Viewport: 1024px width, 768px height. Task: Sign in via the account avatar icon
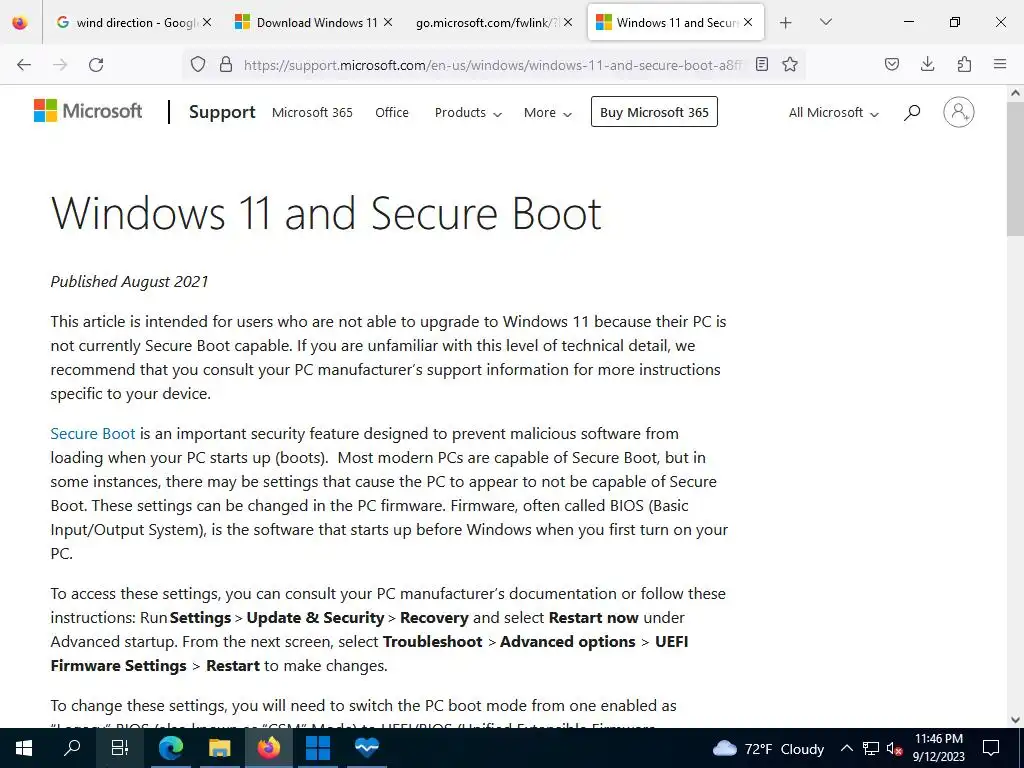959,112
